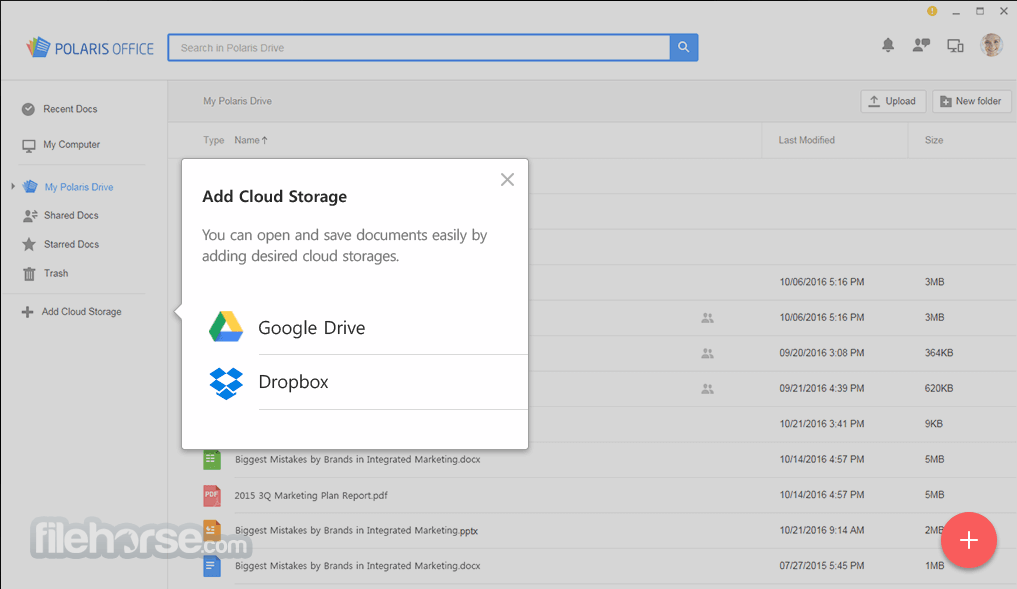
Task: Click the blue docx file icon
Action: tap(211, 566)
